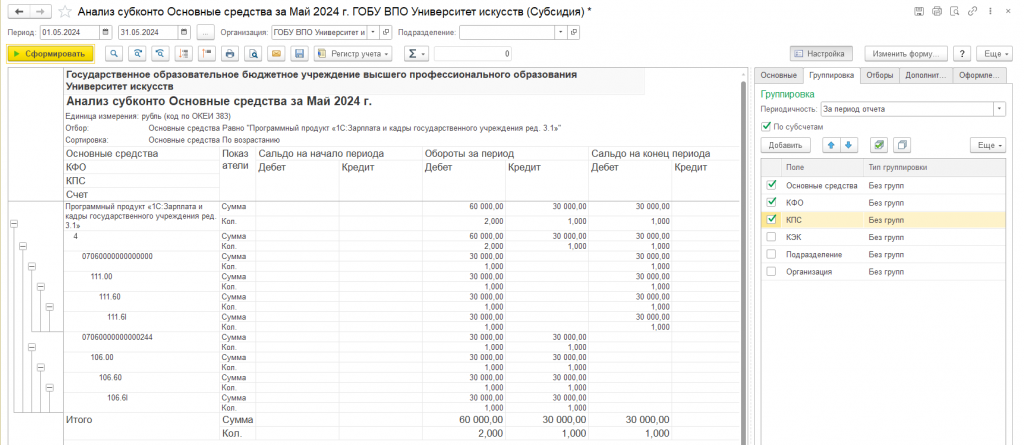Switch to the Отборы tab

[880, 76]
